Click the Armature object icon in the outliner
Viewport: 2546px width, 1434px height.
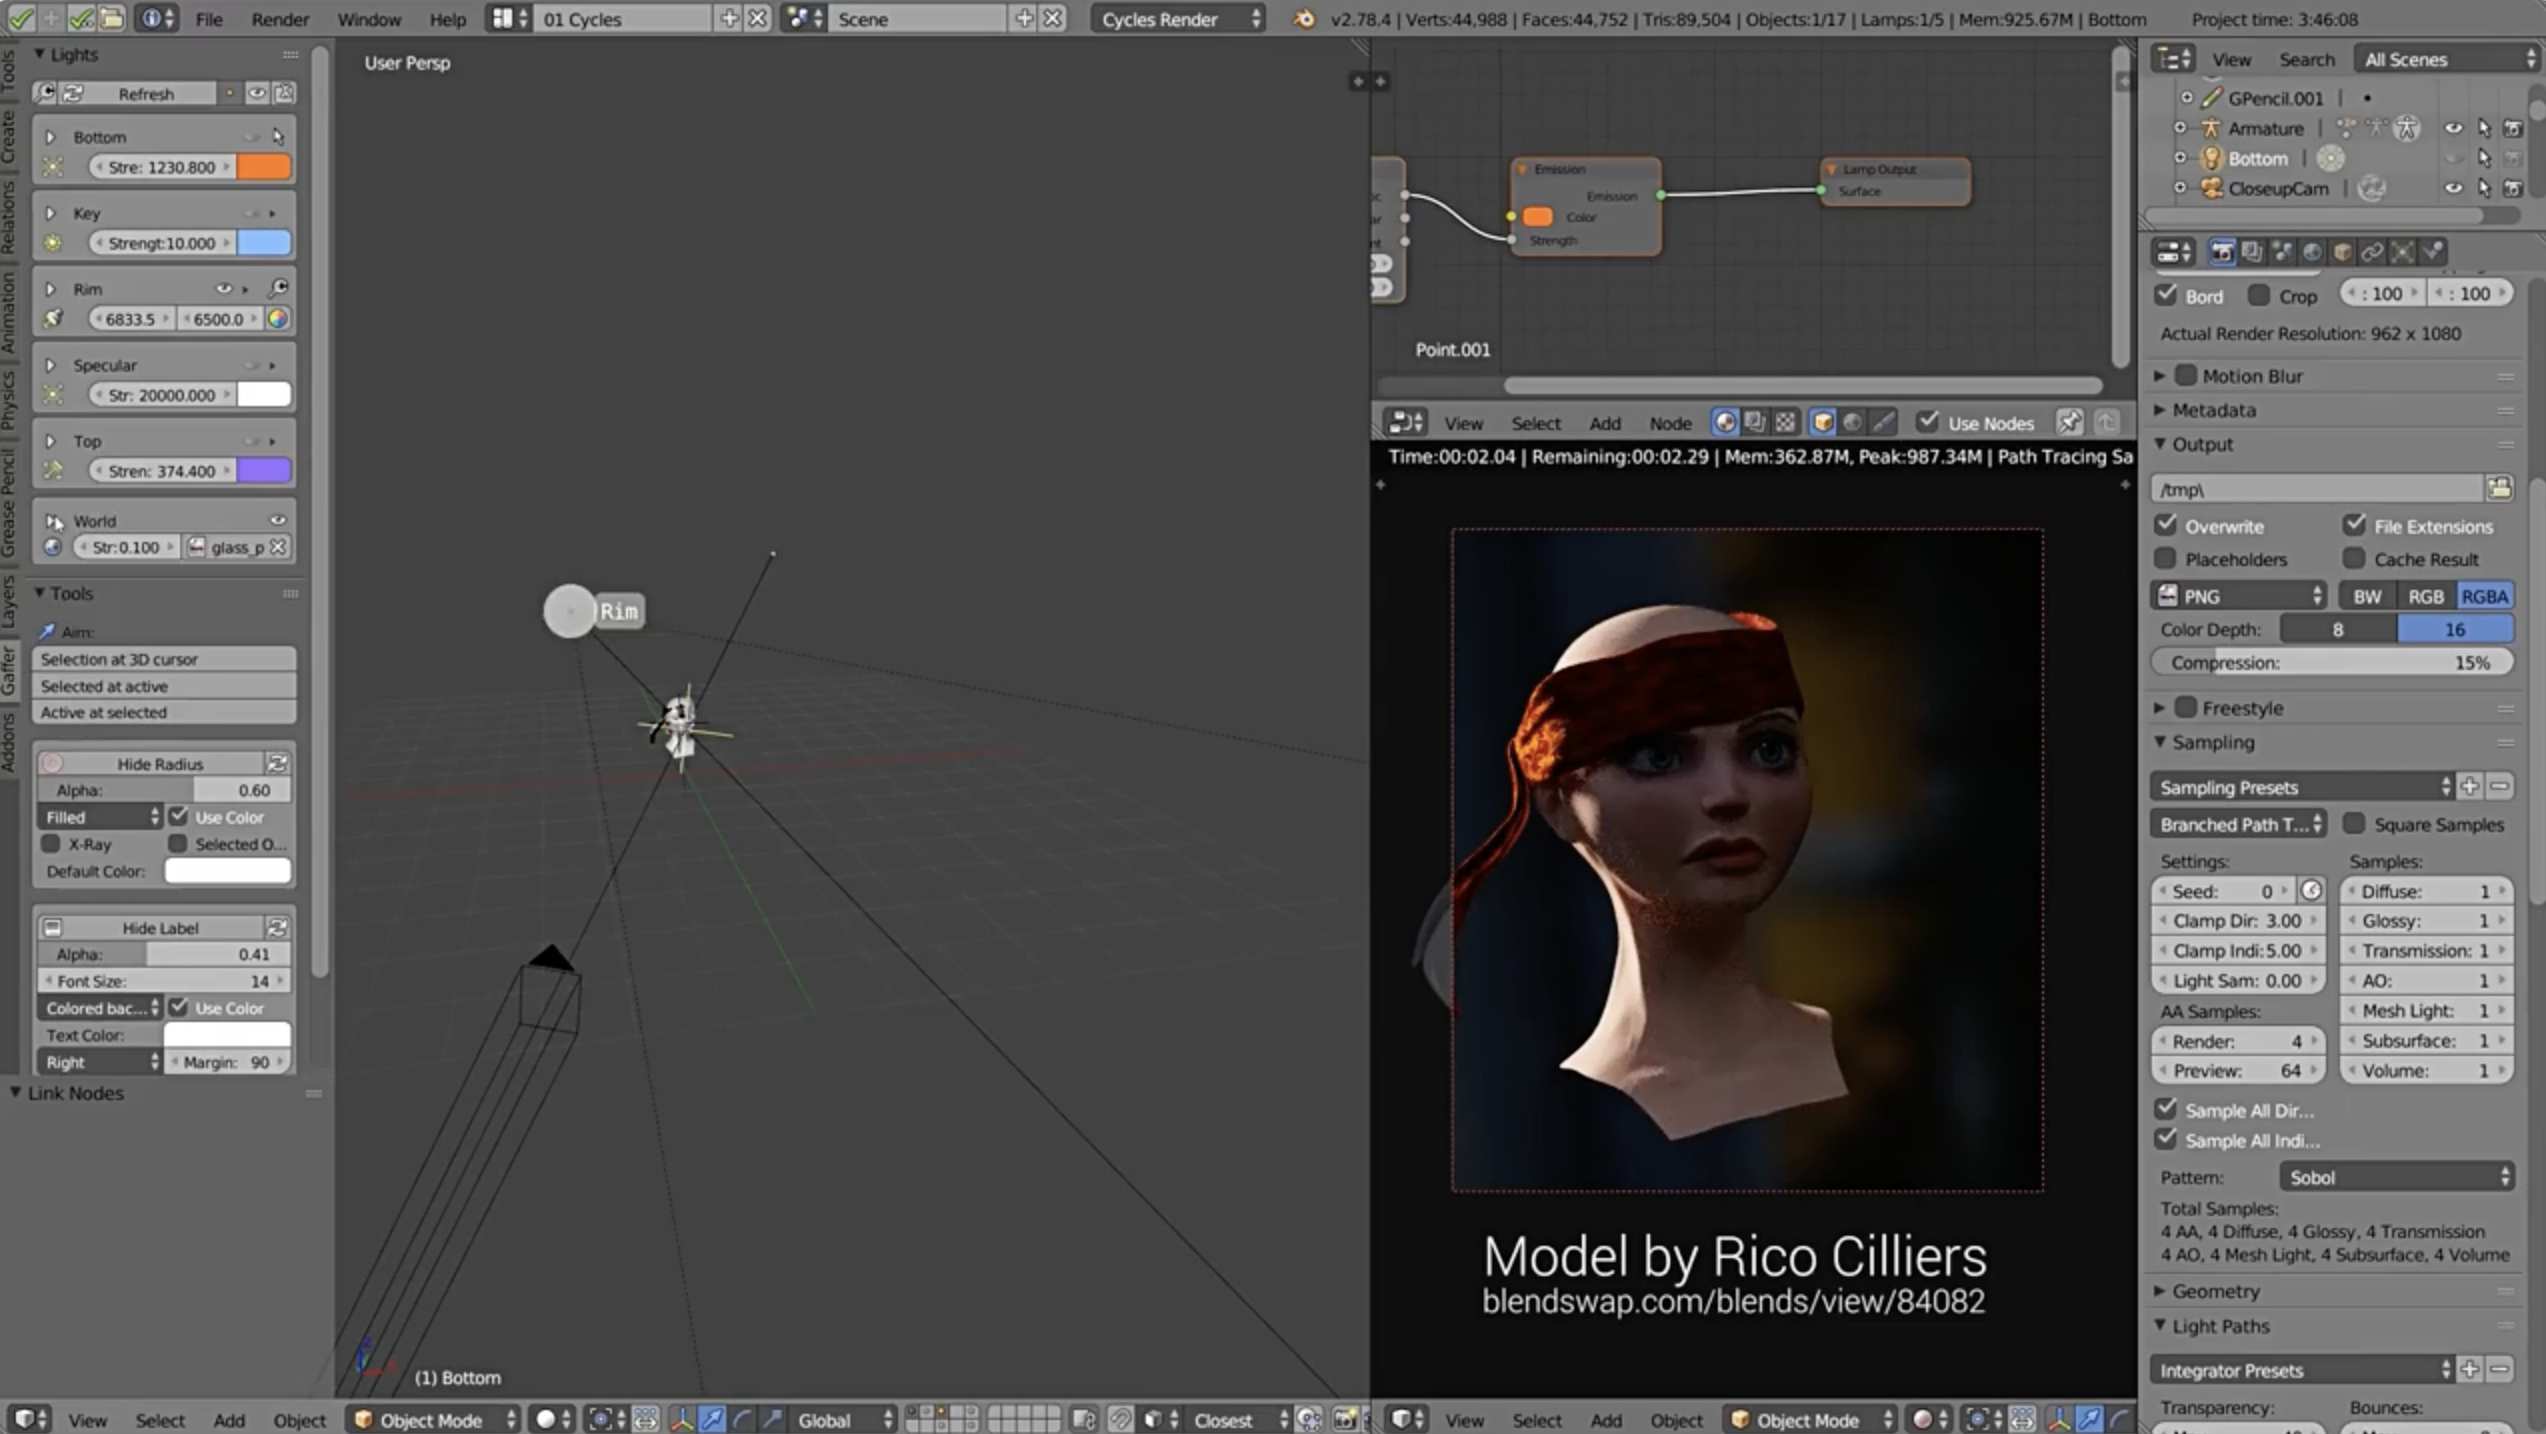coord(2212,128)
